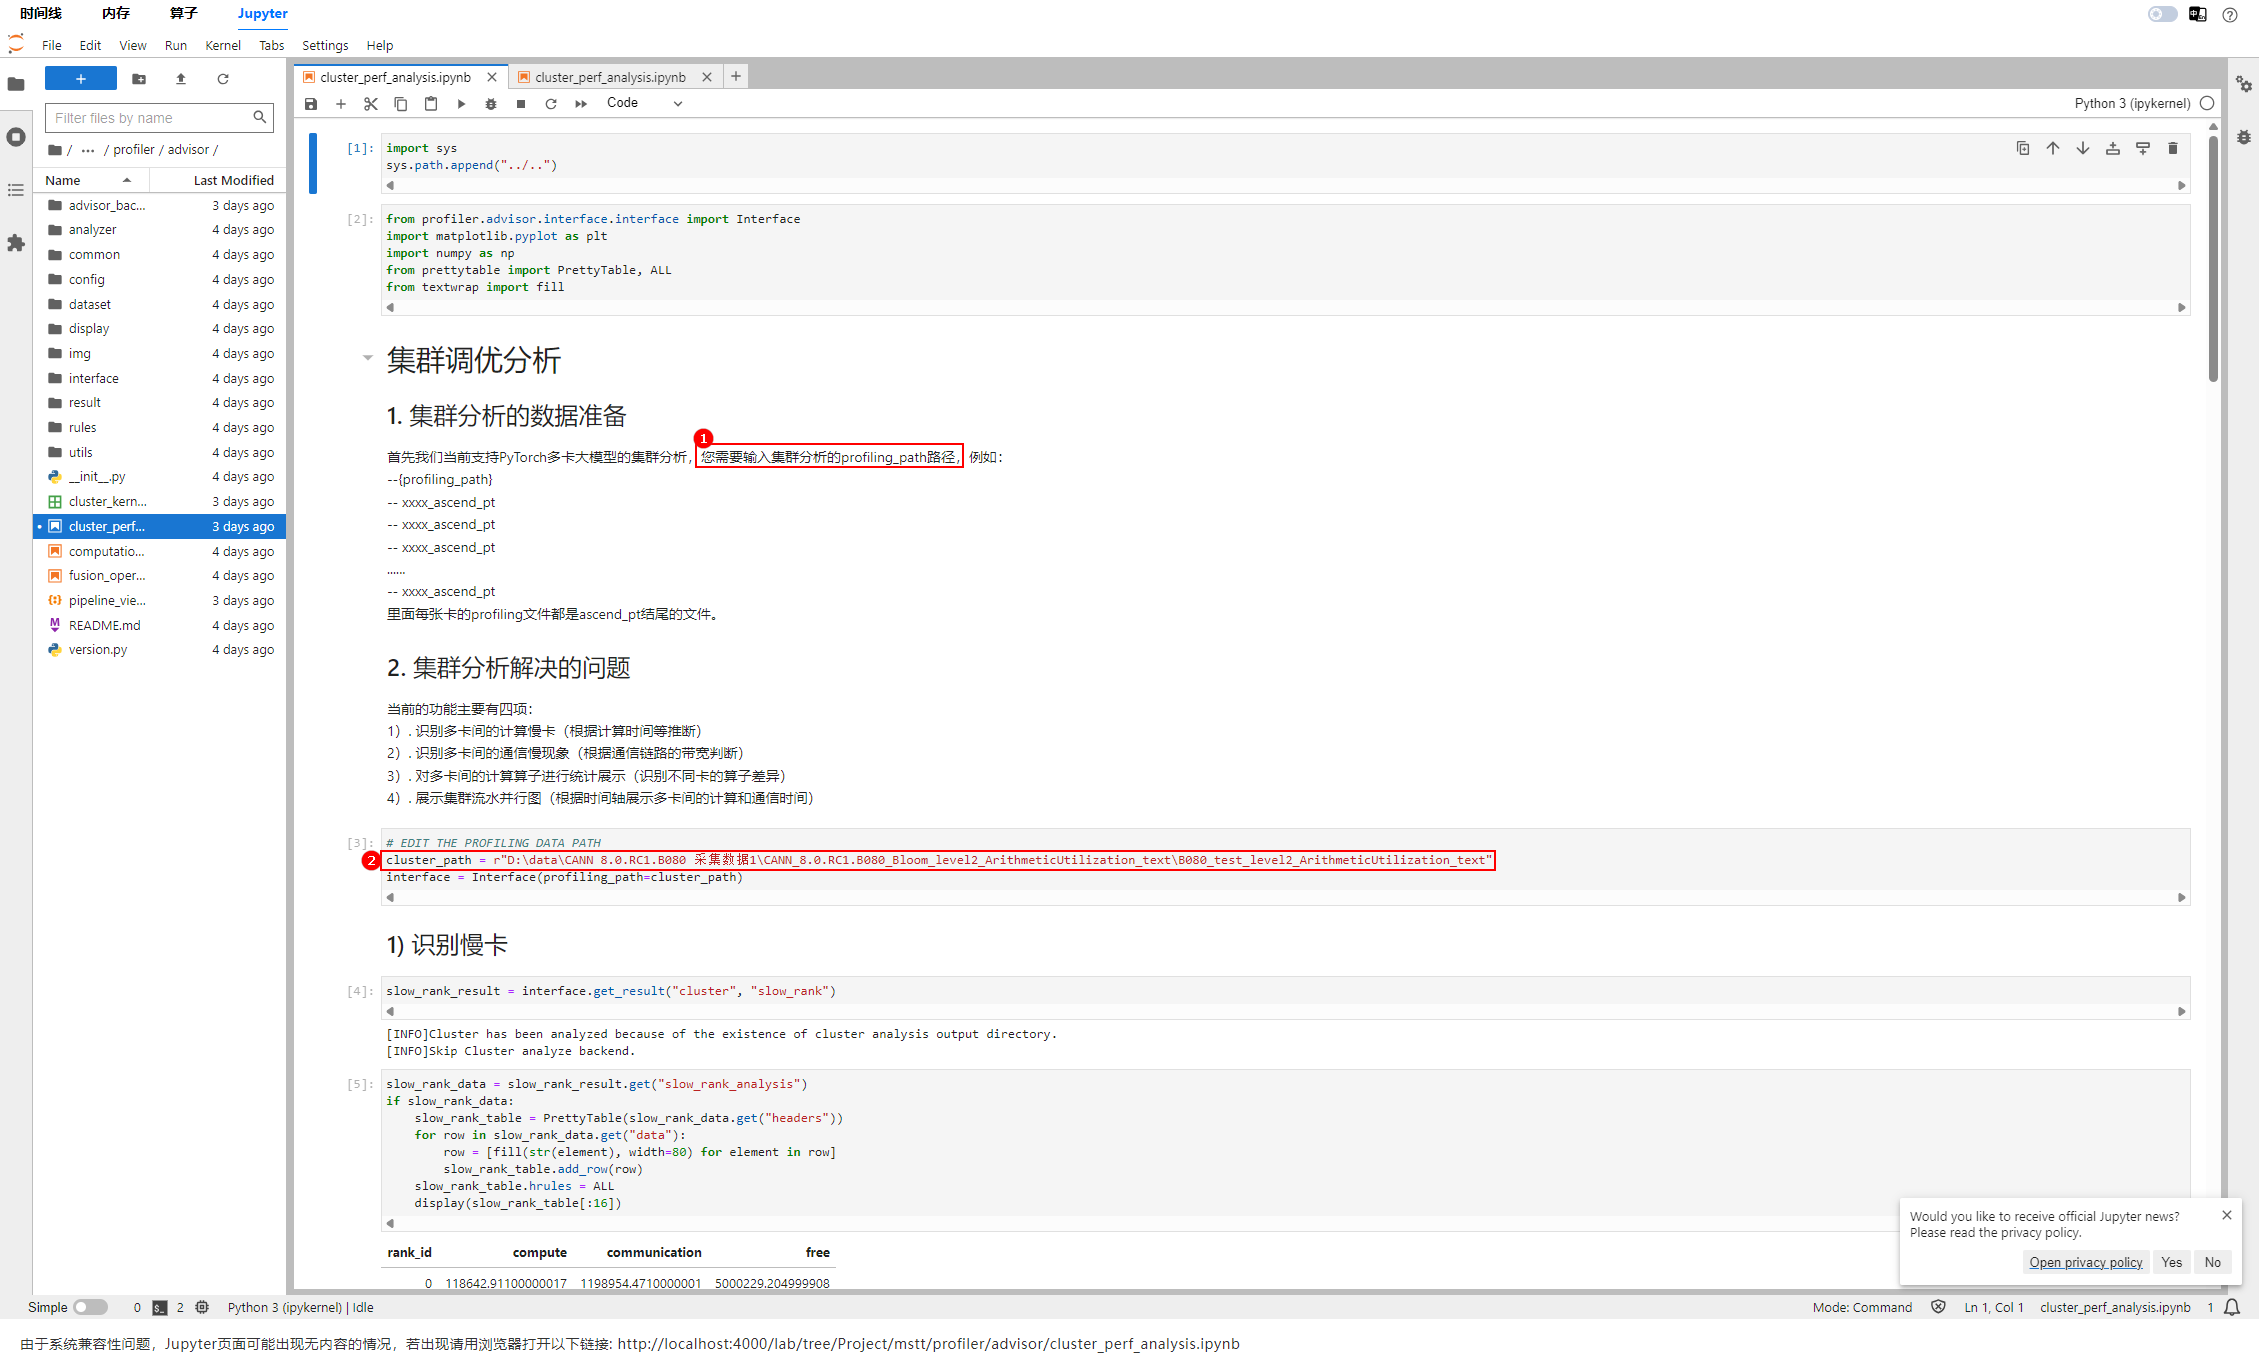Switch to the 算子 top tab

click(184, 13)
